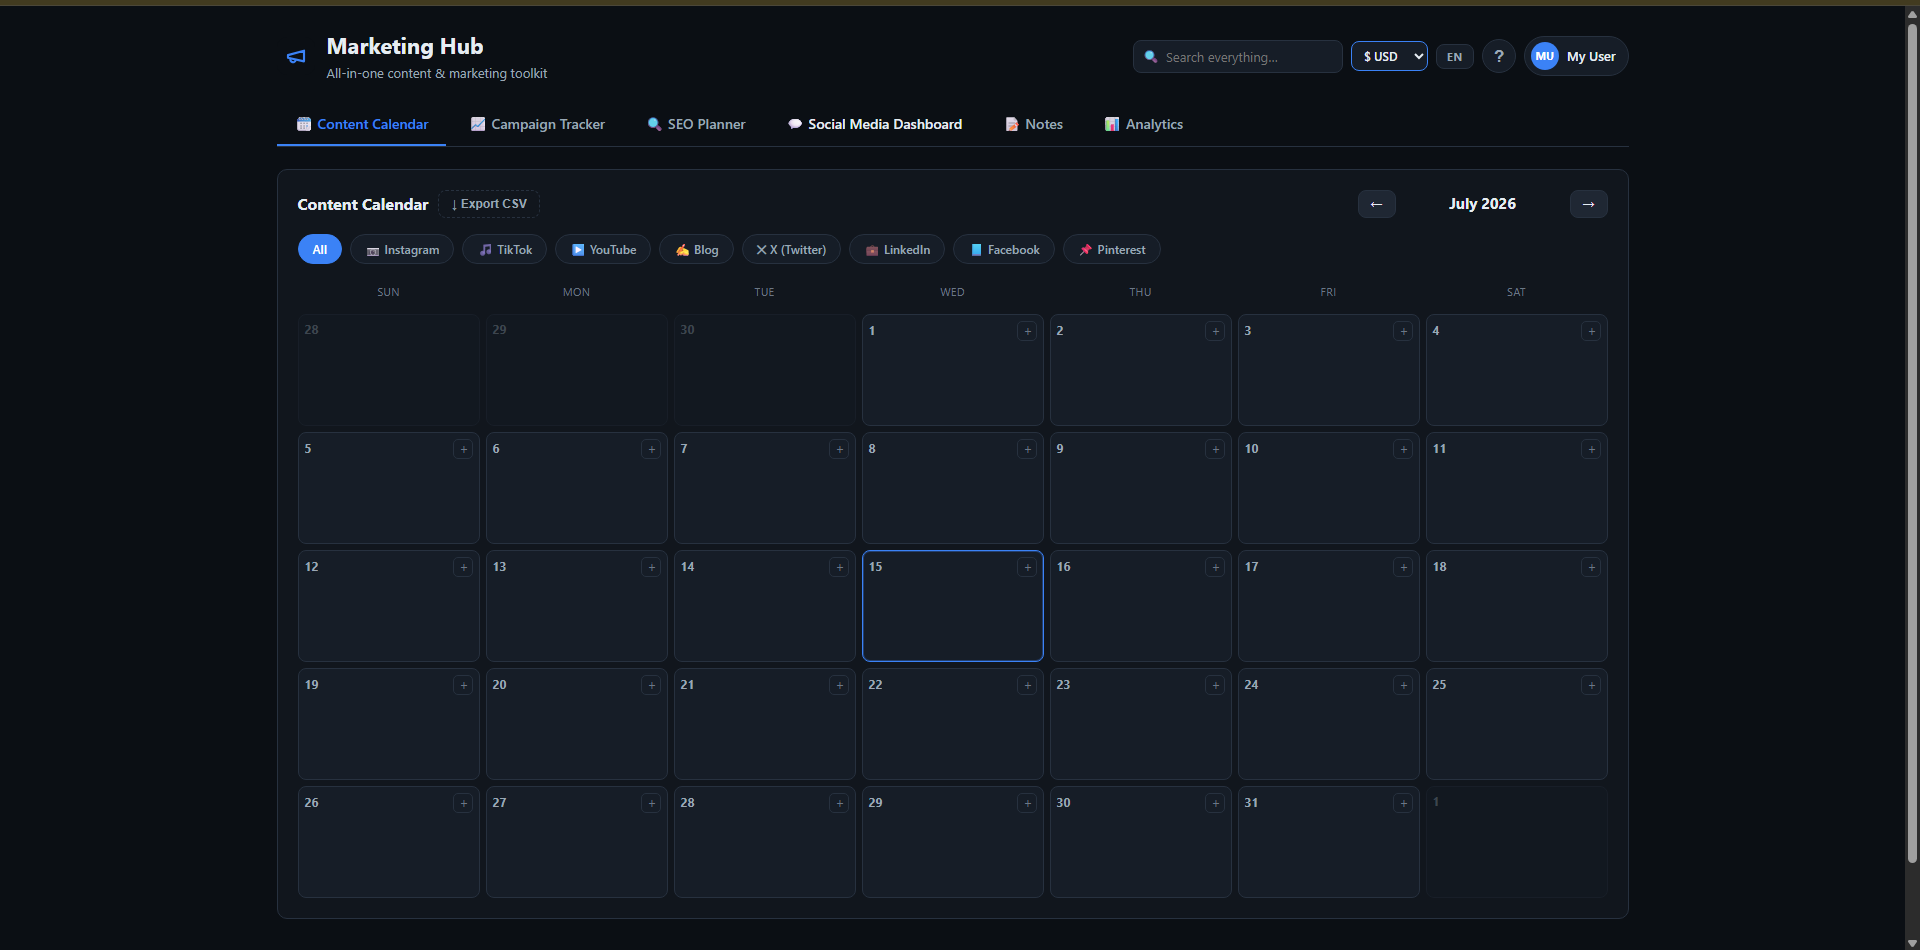Add content on July 11
The width and height of the screenshot is (1920, 950).
1591,449
